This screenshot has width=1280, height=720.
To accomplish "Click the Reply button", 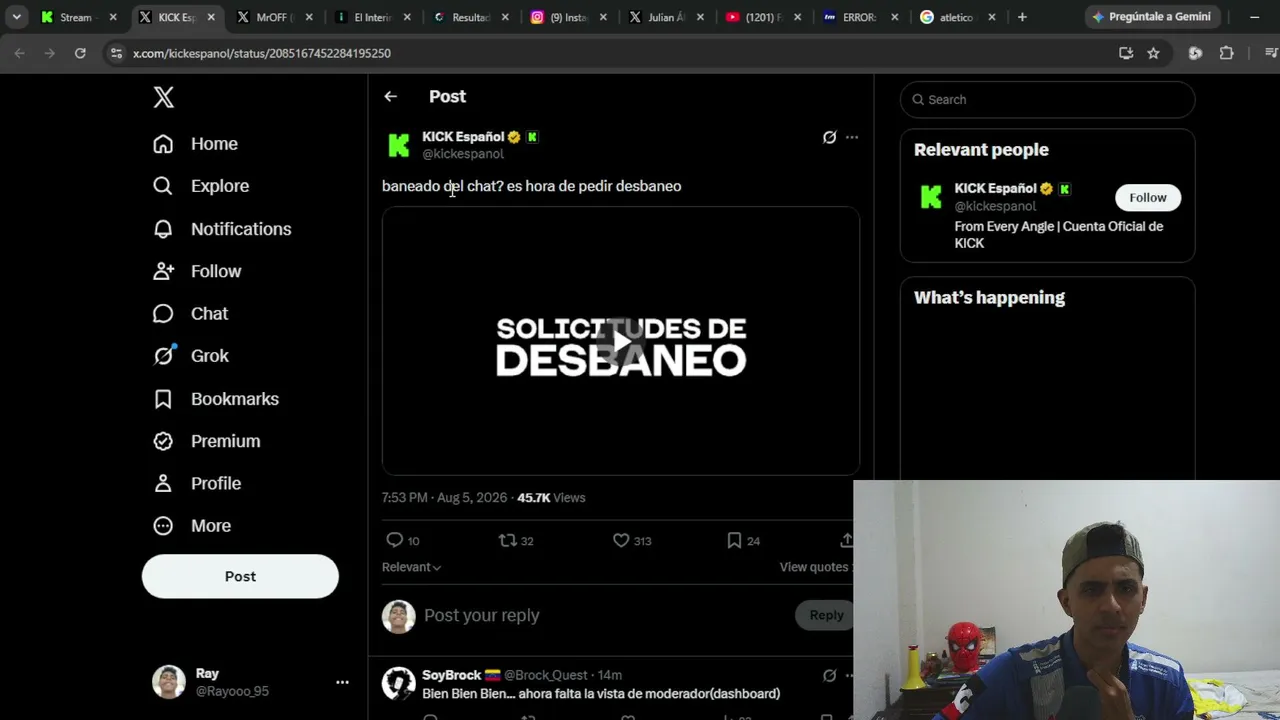I will click(x=826, y=615).
